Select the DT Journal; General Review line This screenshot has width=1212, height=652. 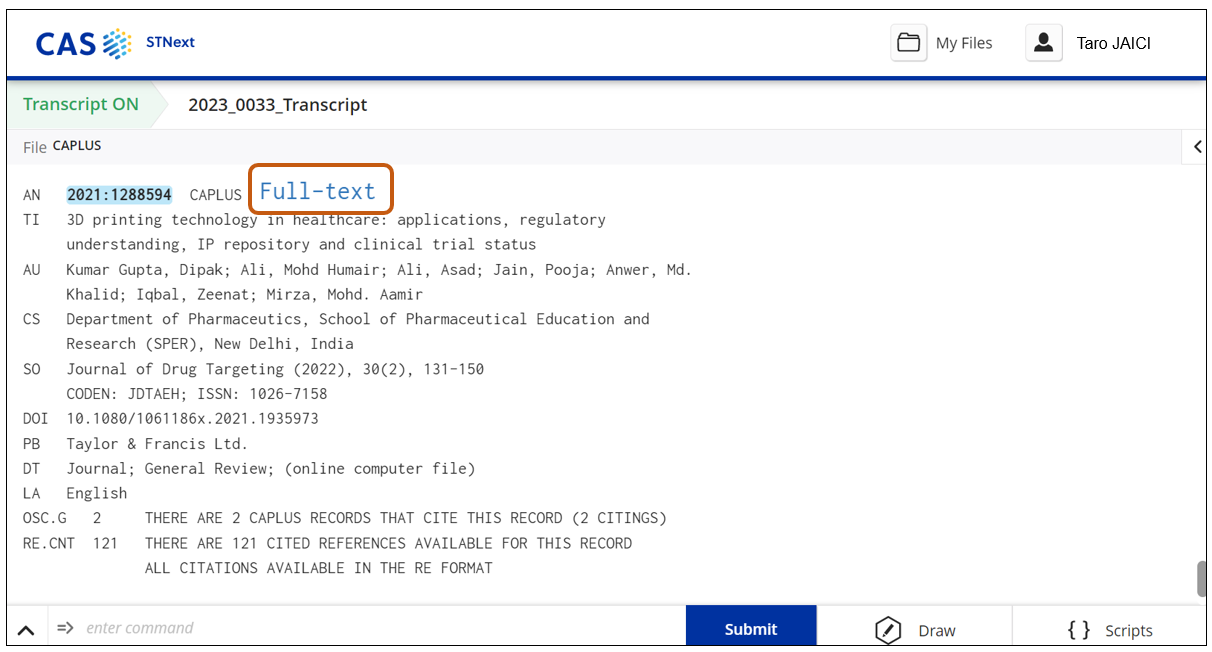[249, 468]
